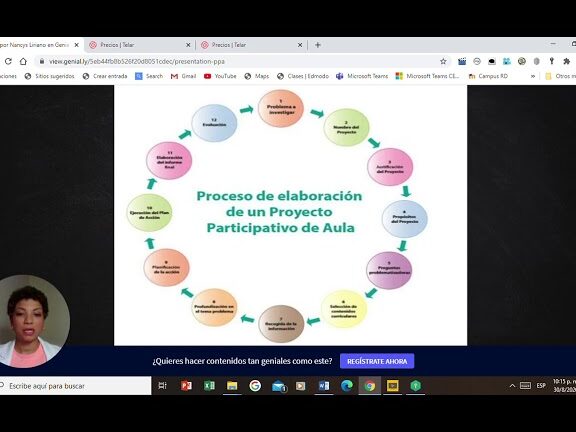This screenshot has width=576, height=432.
Task: Open the Mail app in taskbar
Action: (279, 386)
